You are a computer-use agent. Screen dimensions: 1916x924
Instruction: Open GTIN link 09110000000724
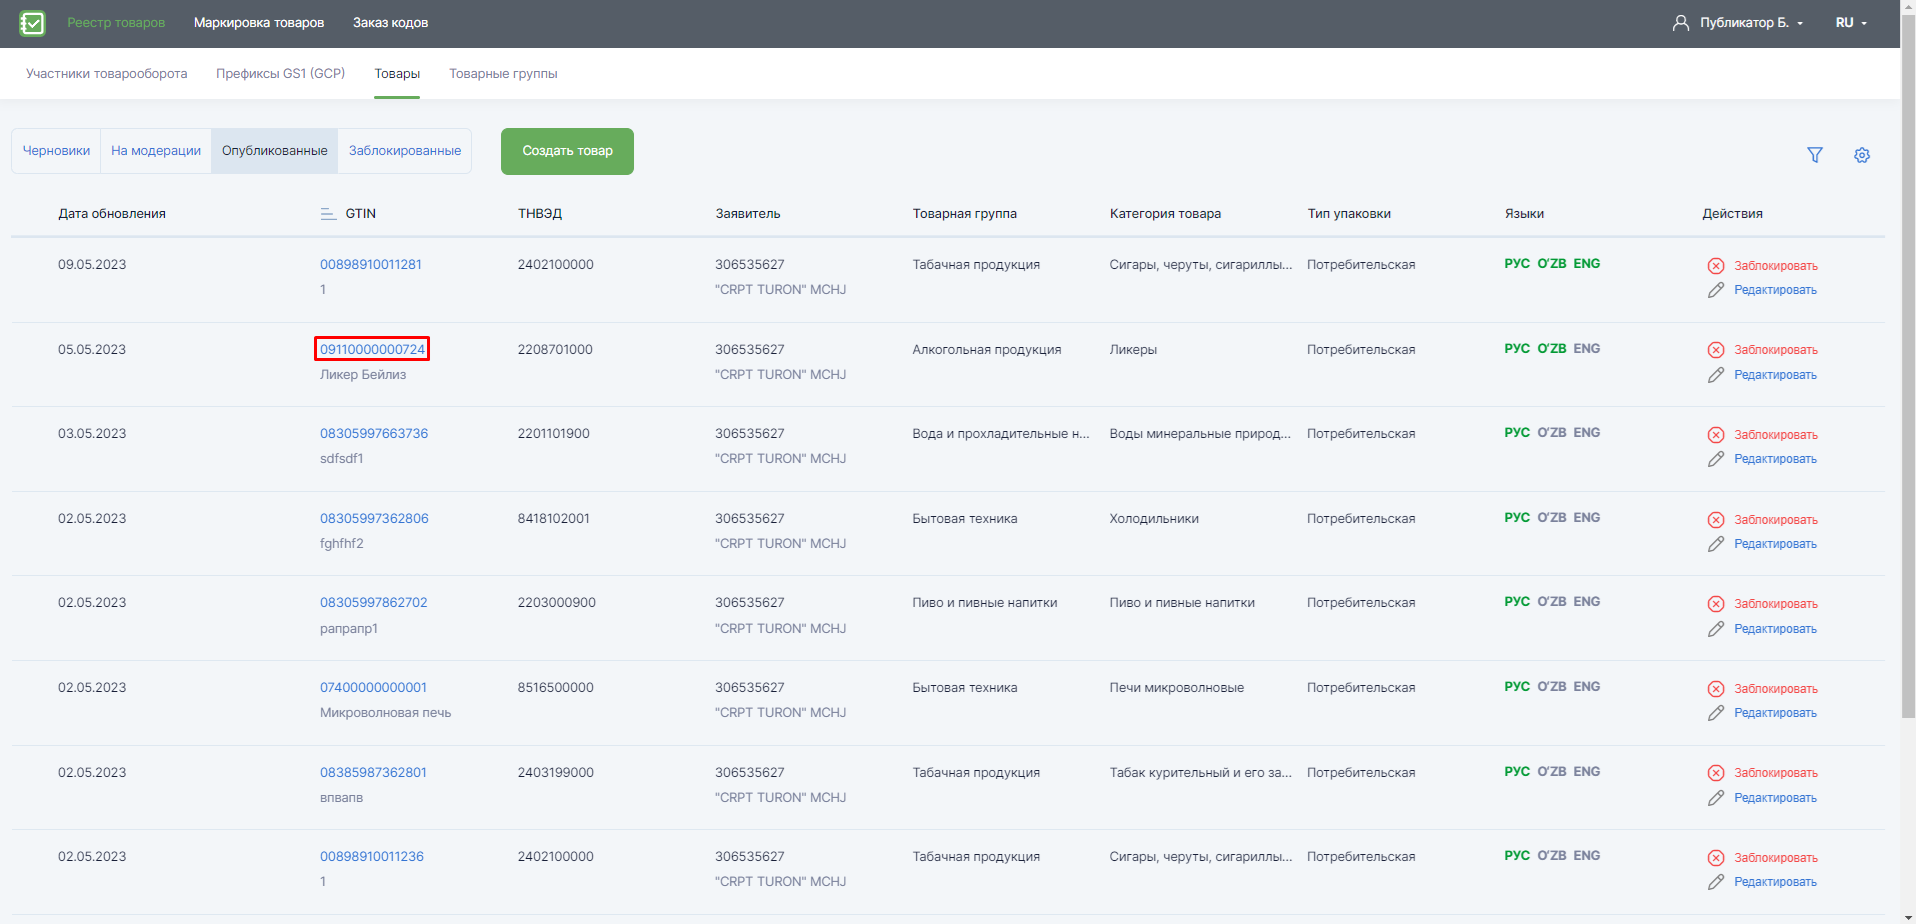point(372,349)
